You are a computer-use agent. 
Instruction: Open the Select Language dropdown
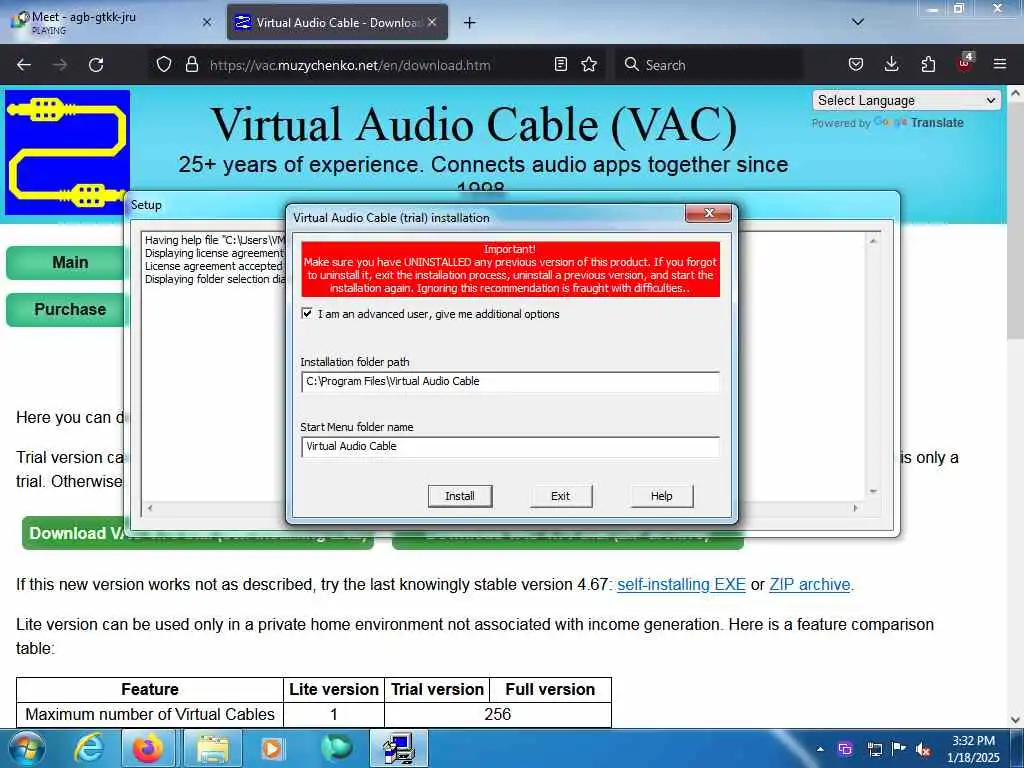(x=906, y=101)
